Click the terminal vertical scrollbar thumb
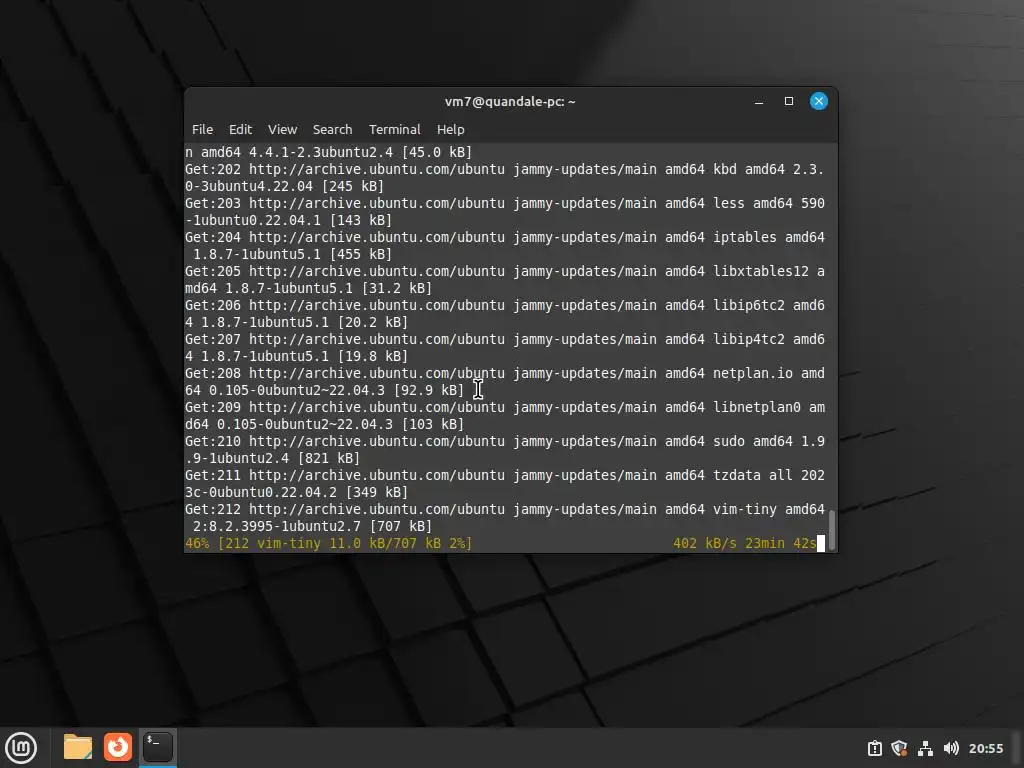The height and width of the screenshot is (768, 1024). pyautogui.click(x=832, y=529)
